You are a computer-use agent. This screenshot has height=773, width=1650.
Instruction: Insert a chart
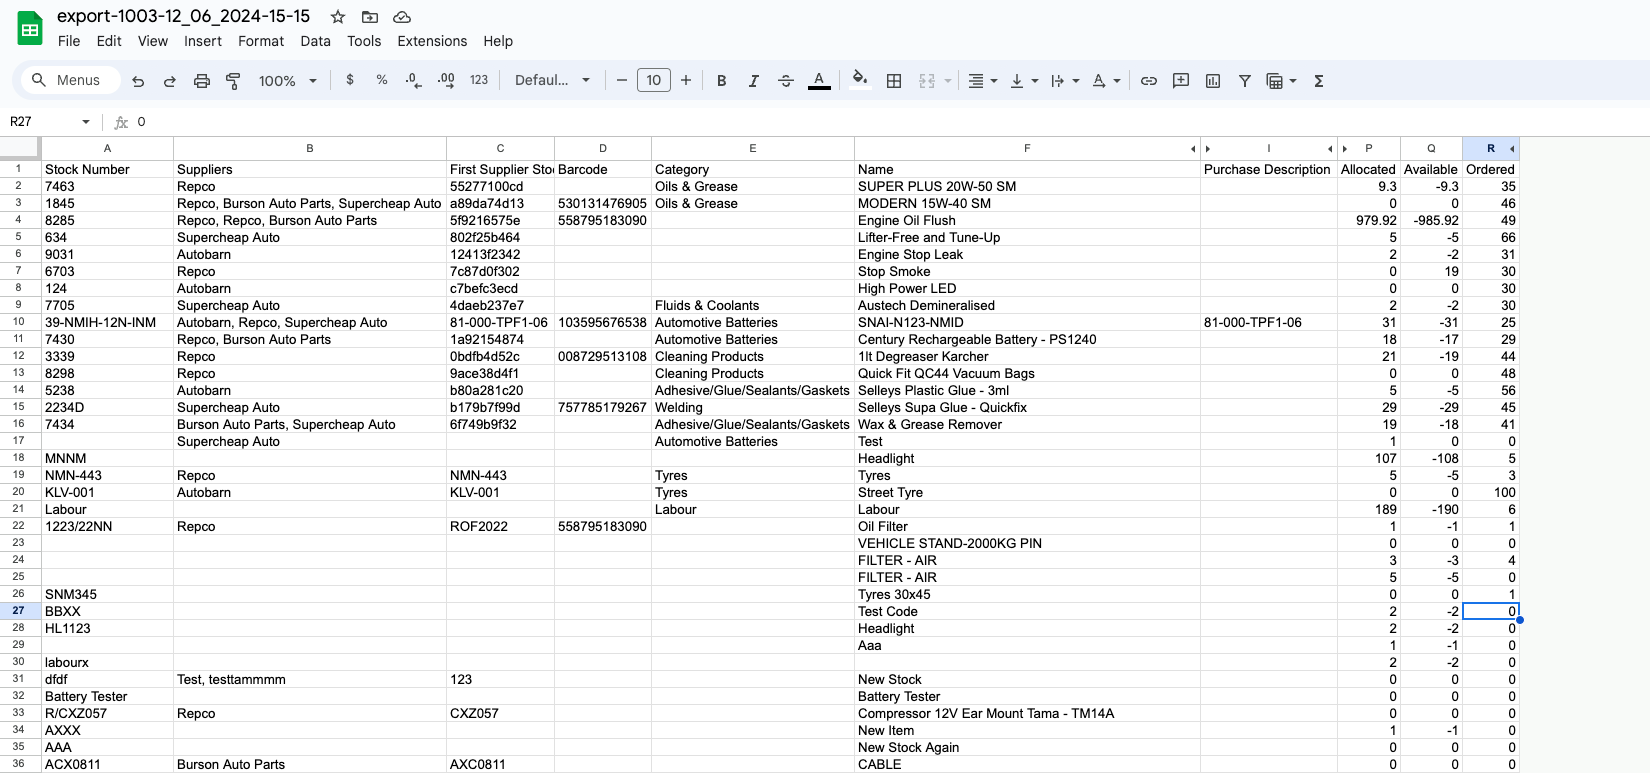click(1213, 81)
